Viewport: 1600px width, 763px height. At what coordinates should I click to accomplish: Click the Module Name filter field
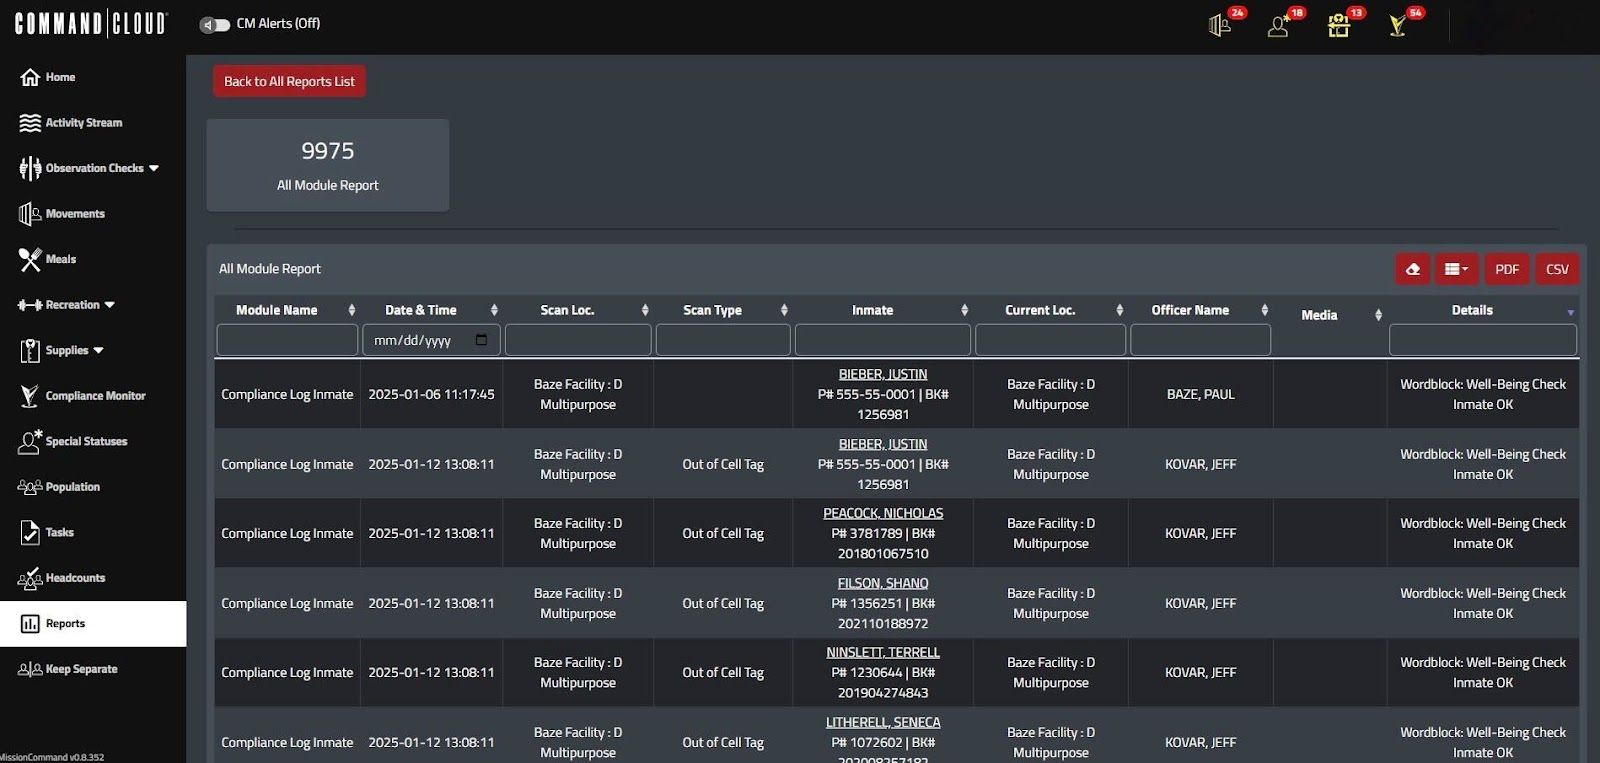(x=287, y=340)
